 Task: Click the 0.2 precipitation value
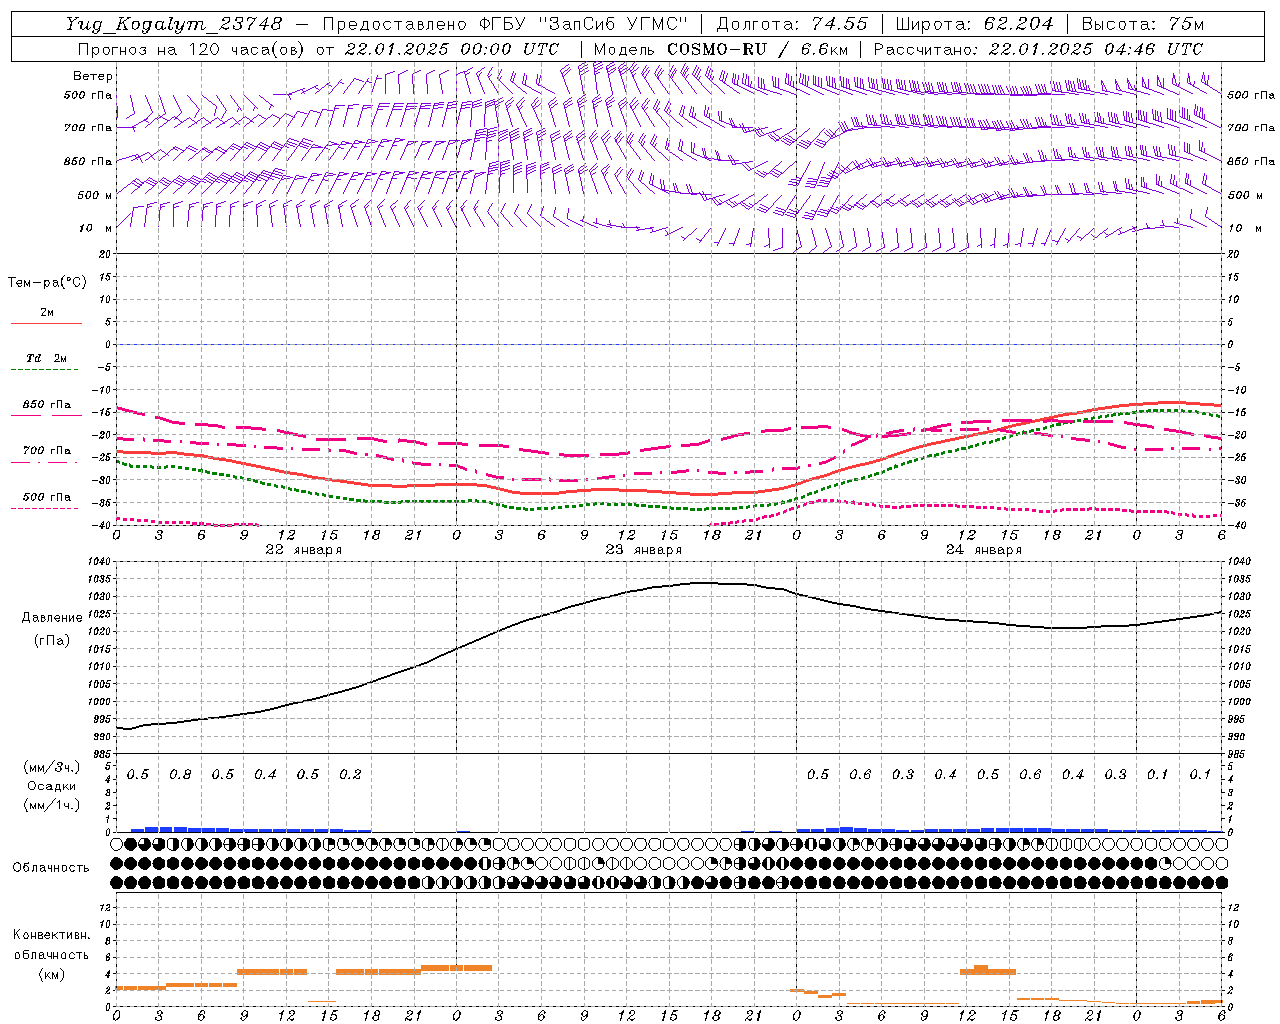click(x=350, y=774)
